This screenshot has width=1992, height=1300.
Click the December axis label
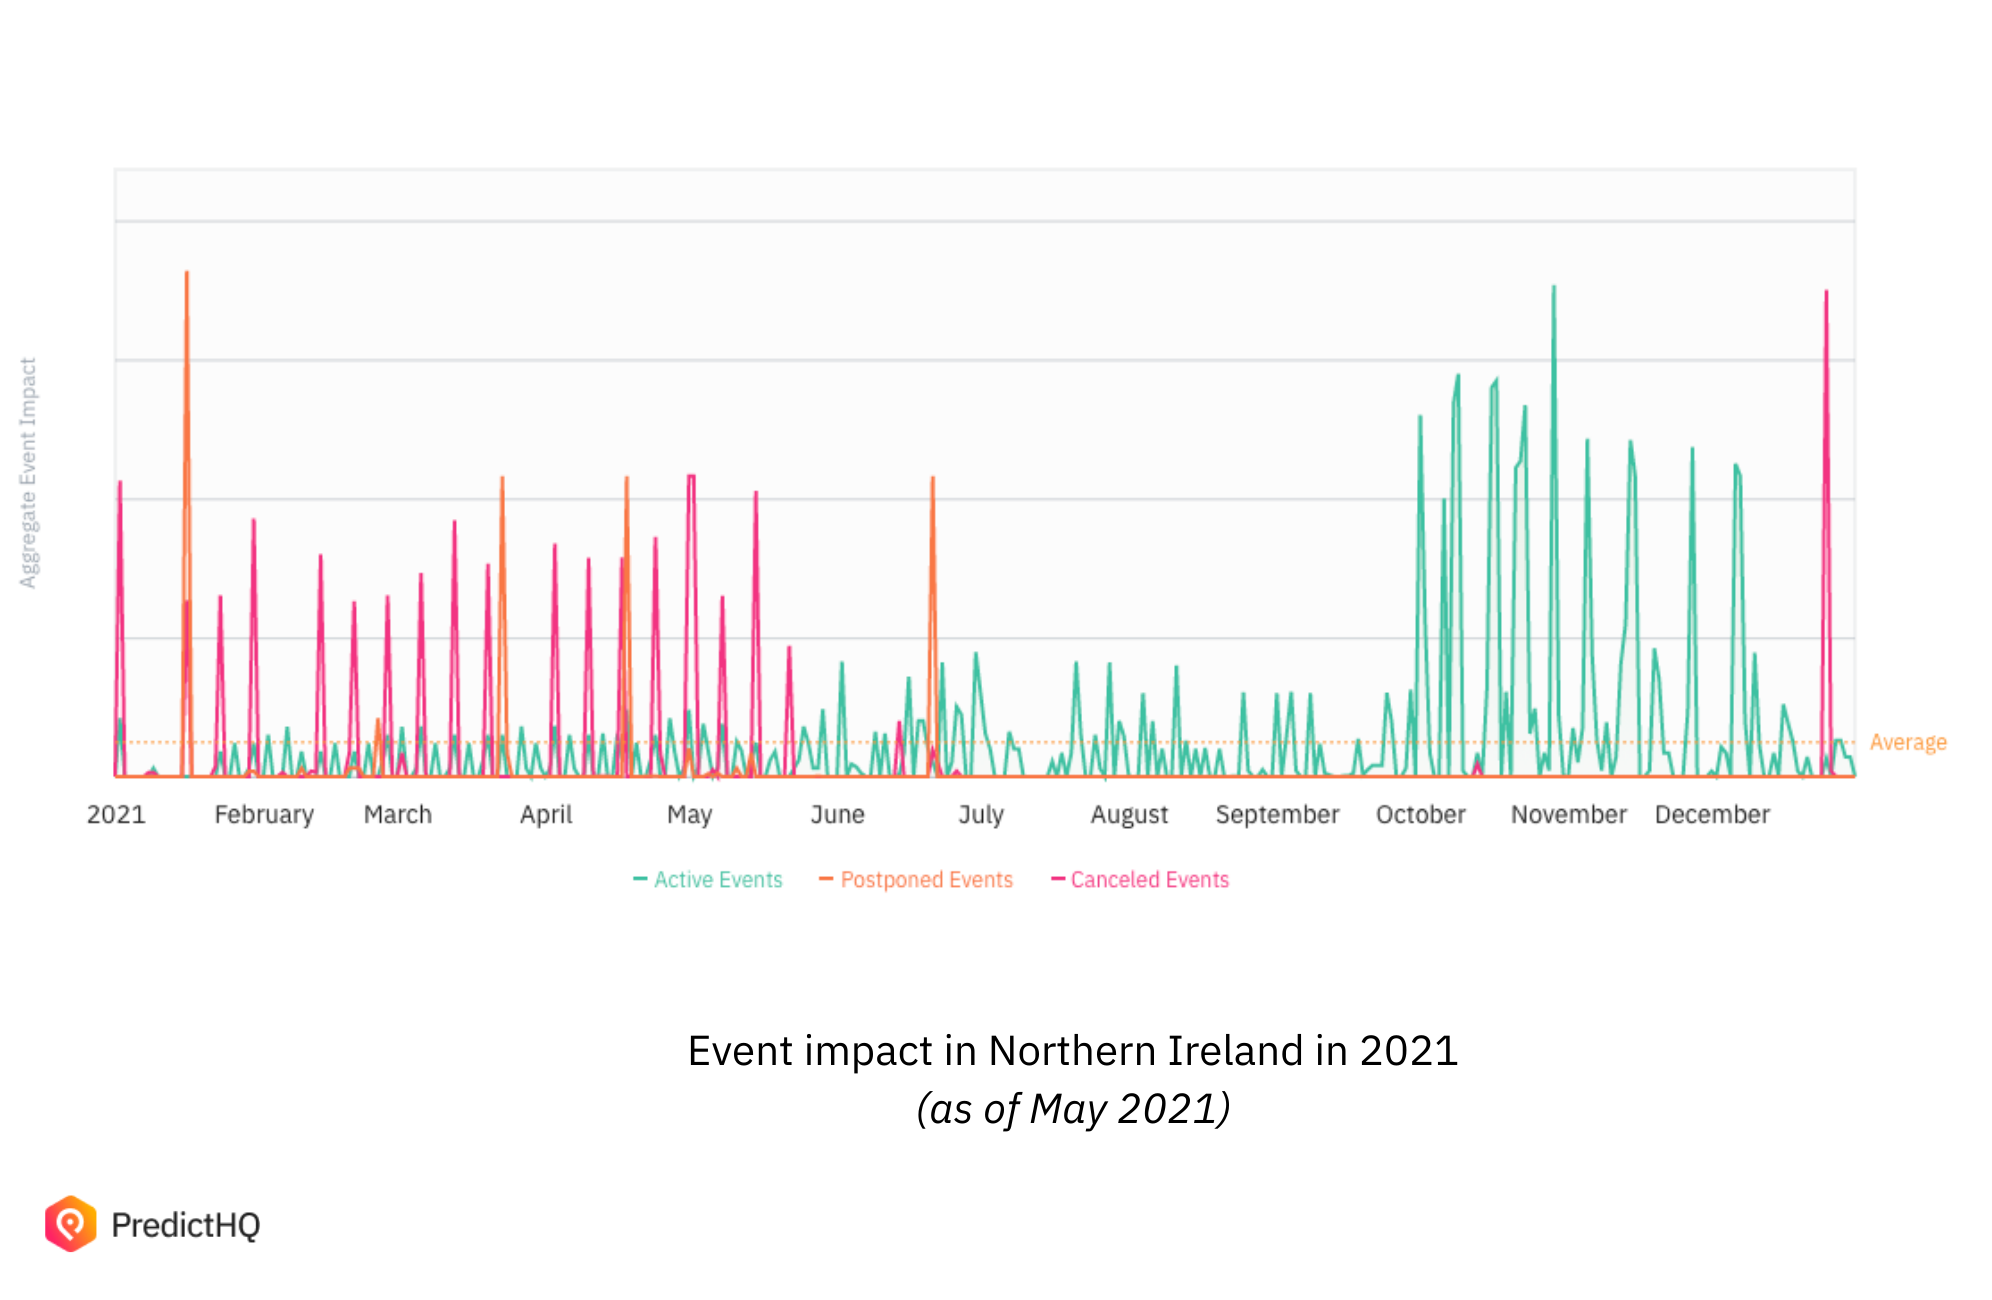point(1712,815)
